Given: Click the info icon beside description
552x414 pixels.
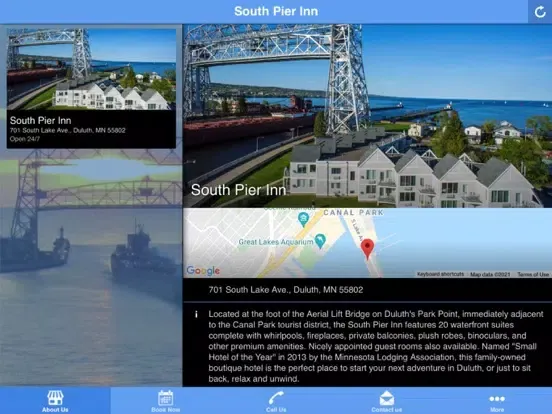Looking at the screenshot, I should pos(196,314).
